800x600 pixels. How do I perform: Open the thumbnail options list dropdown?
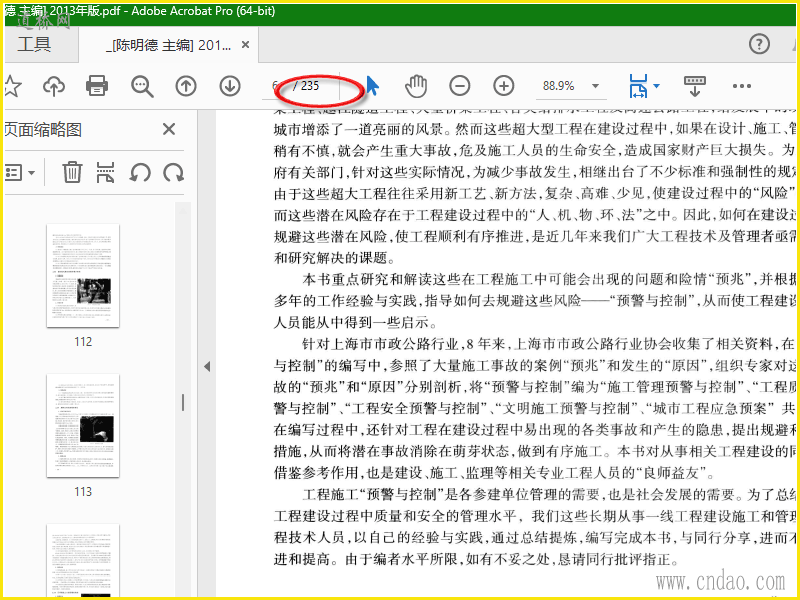(19, 172)
